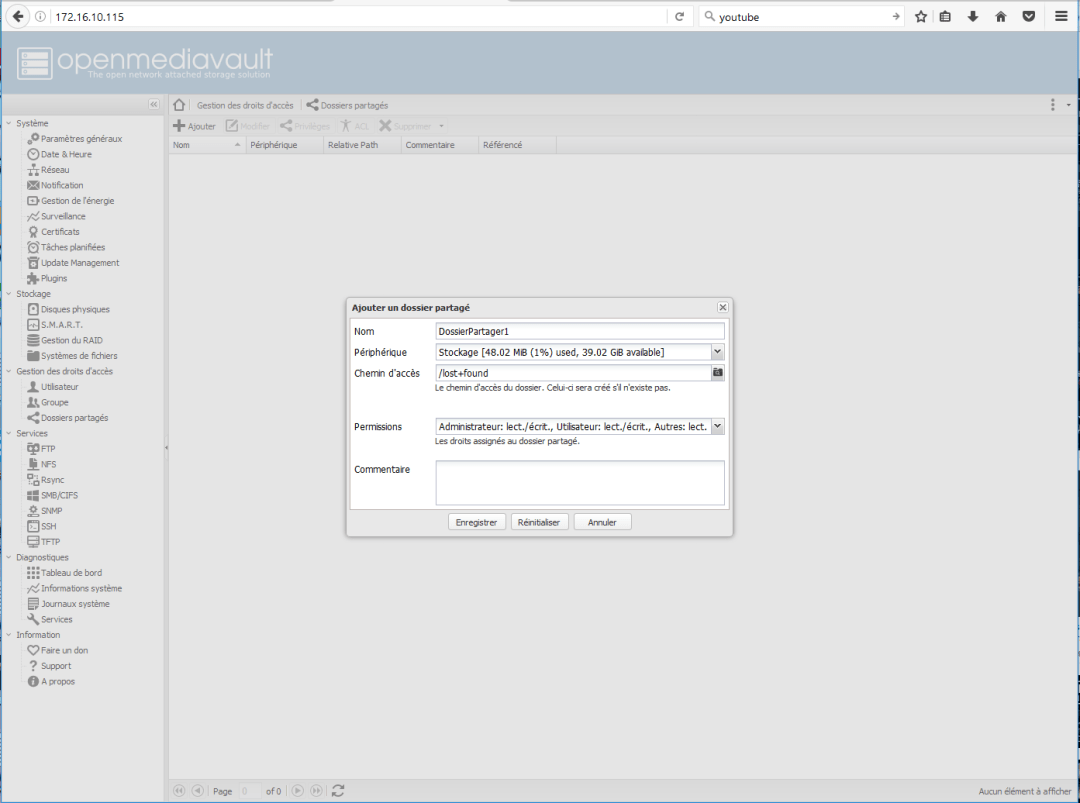Open SMB/CIFS service settings

58,495
